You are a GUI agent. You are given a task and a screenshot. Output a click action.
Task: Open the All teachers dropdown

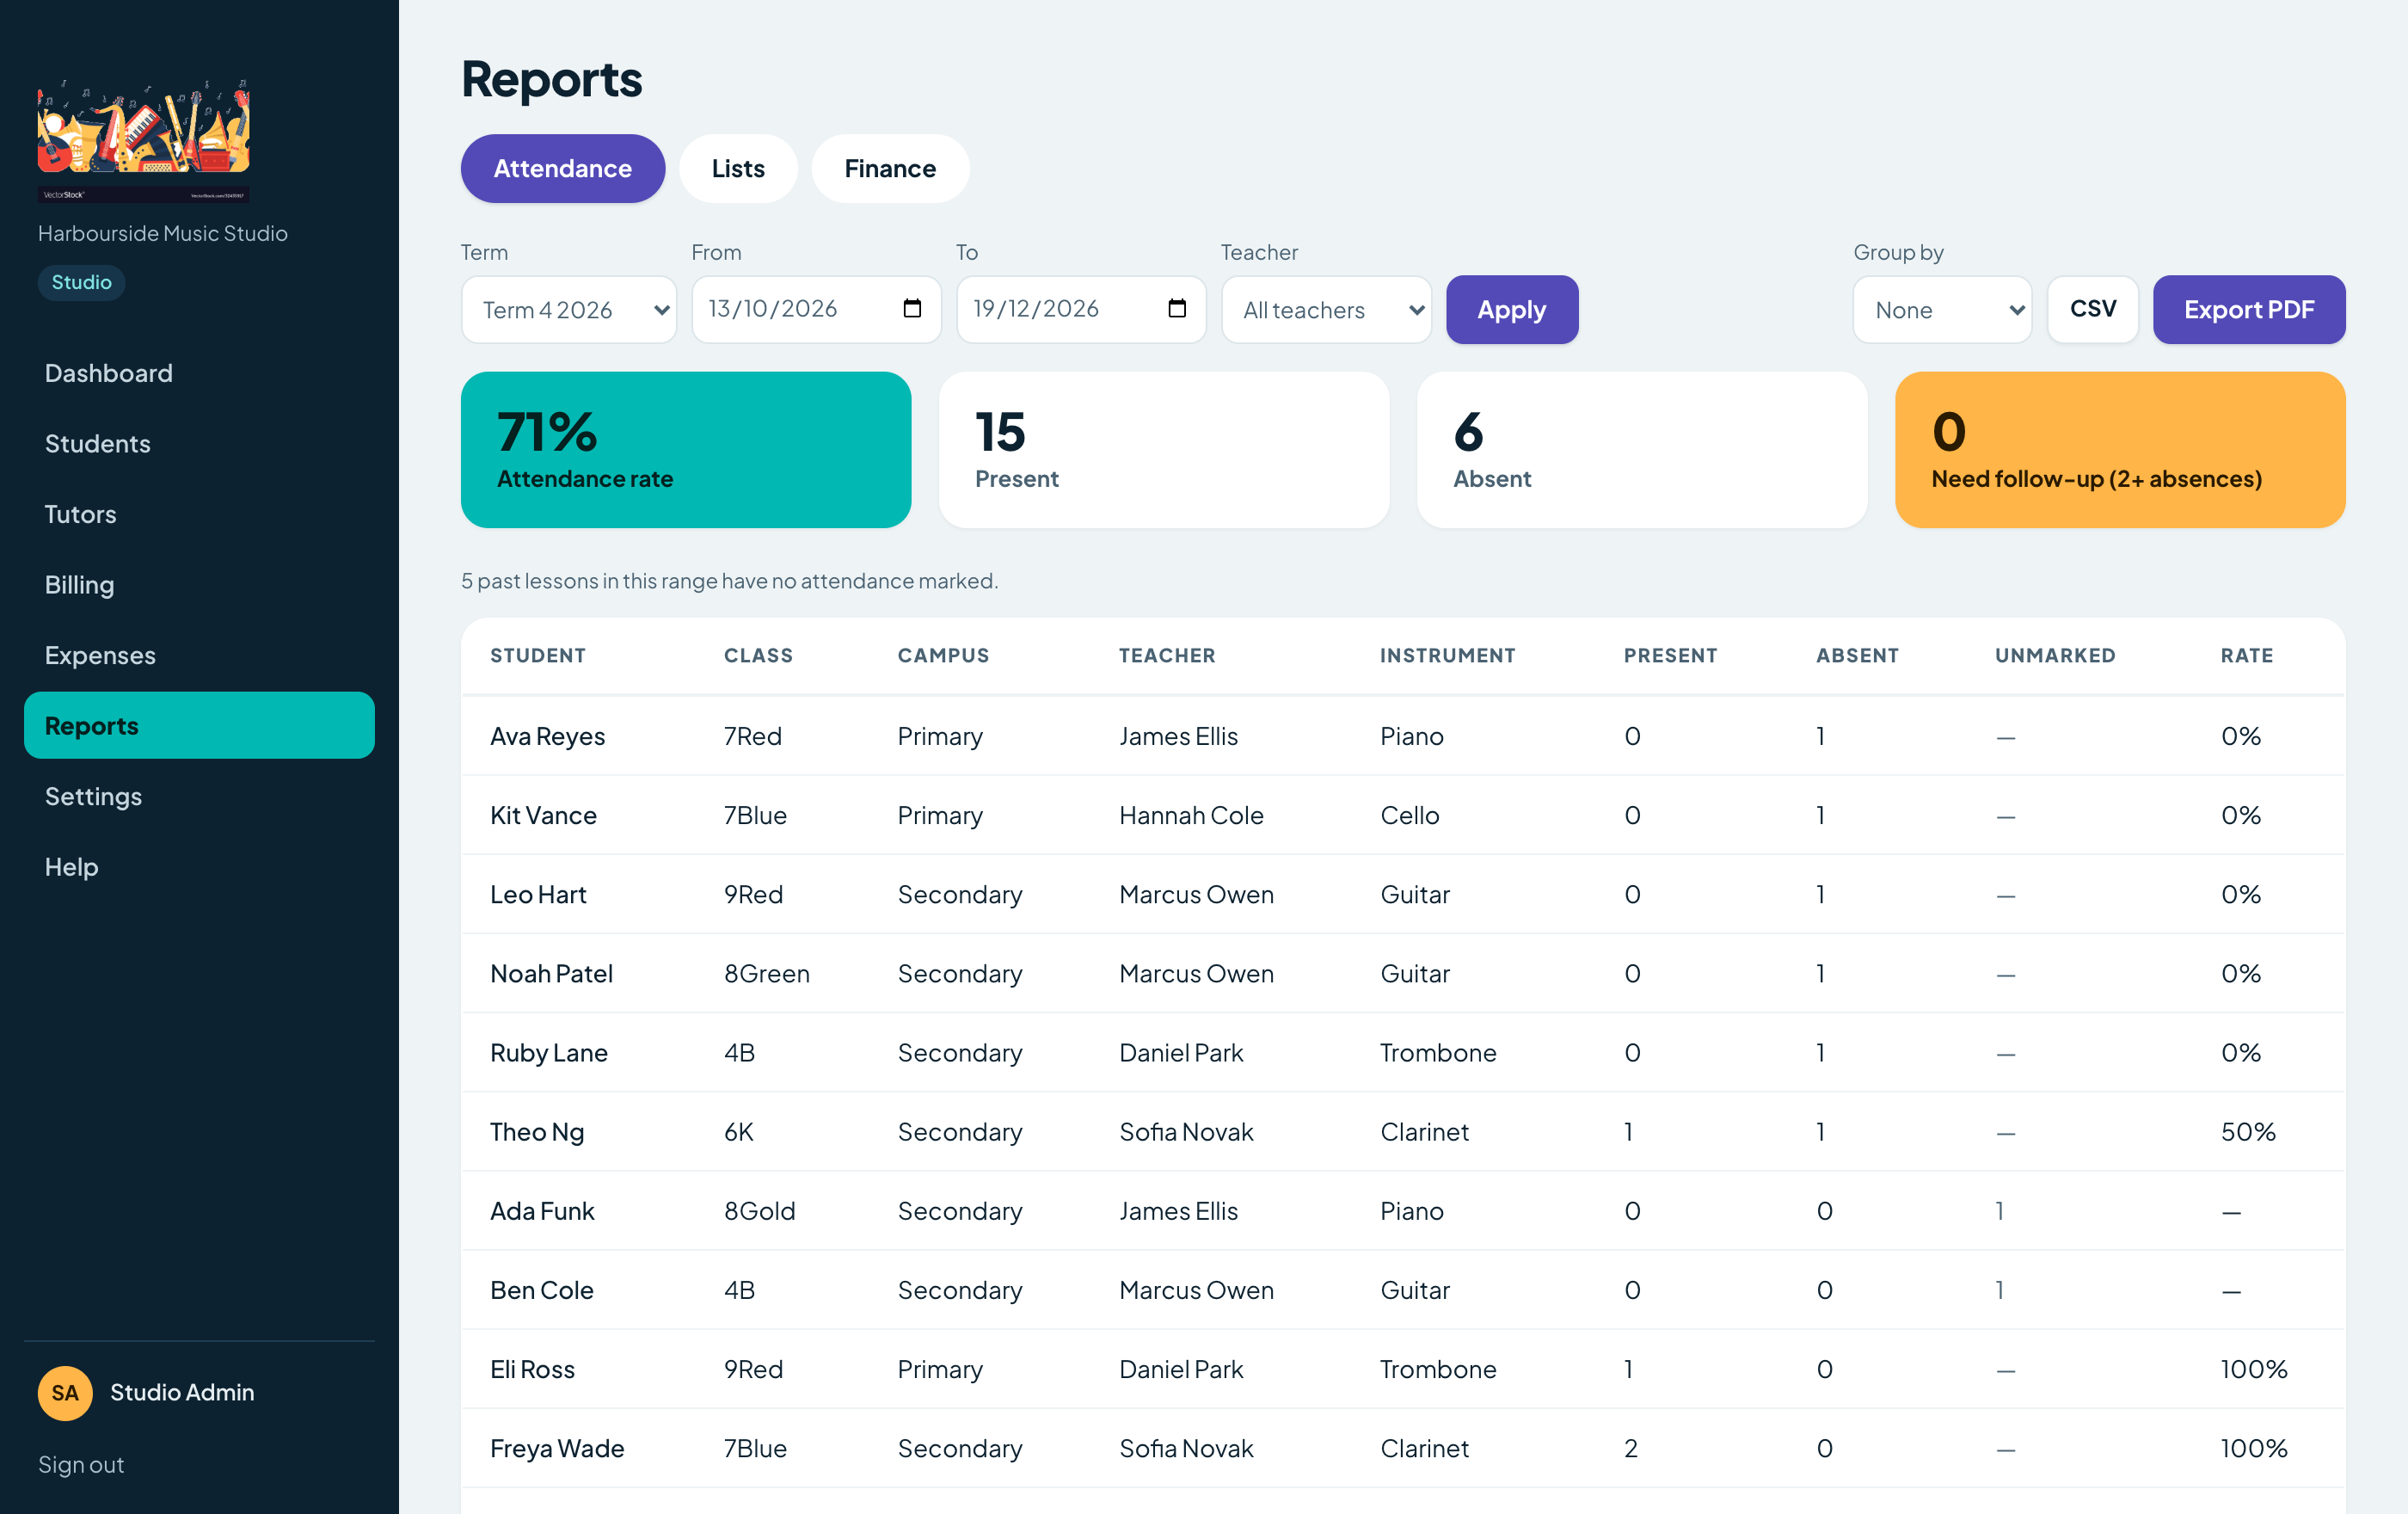click(1327, 310)
